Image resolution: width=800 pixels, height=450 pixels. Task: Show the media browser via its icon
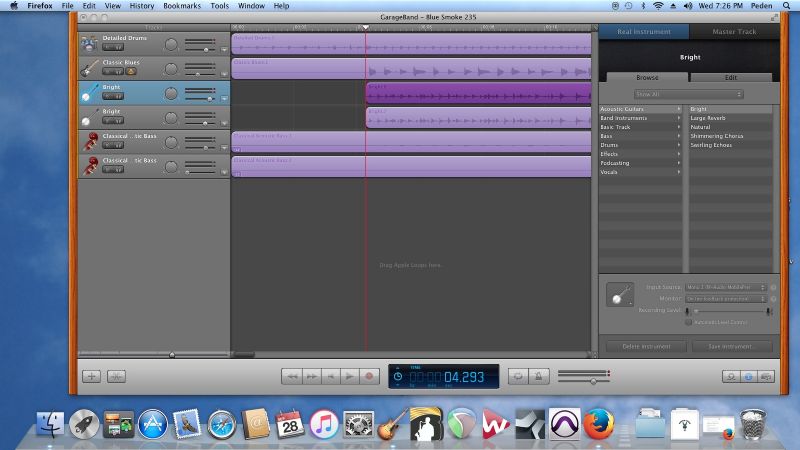766,376
